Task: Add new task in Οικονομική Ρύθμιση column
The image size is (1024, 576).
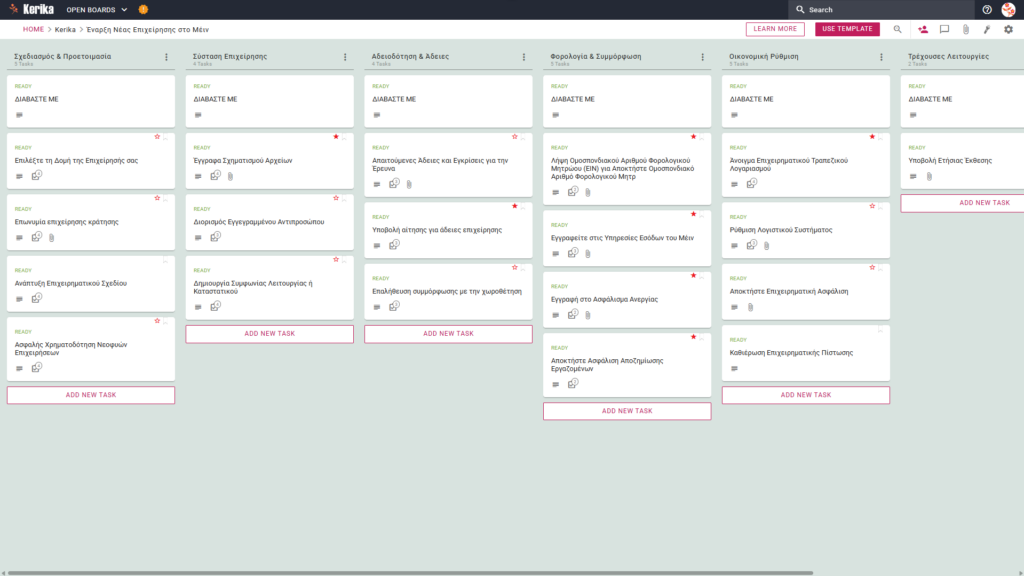Action: tap(806, 395)
